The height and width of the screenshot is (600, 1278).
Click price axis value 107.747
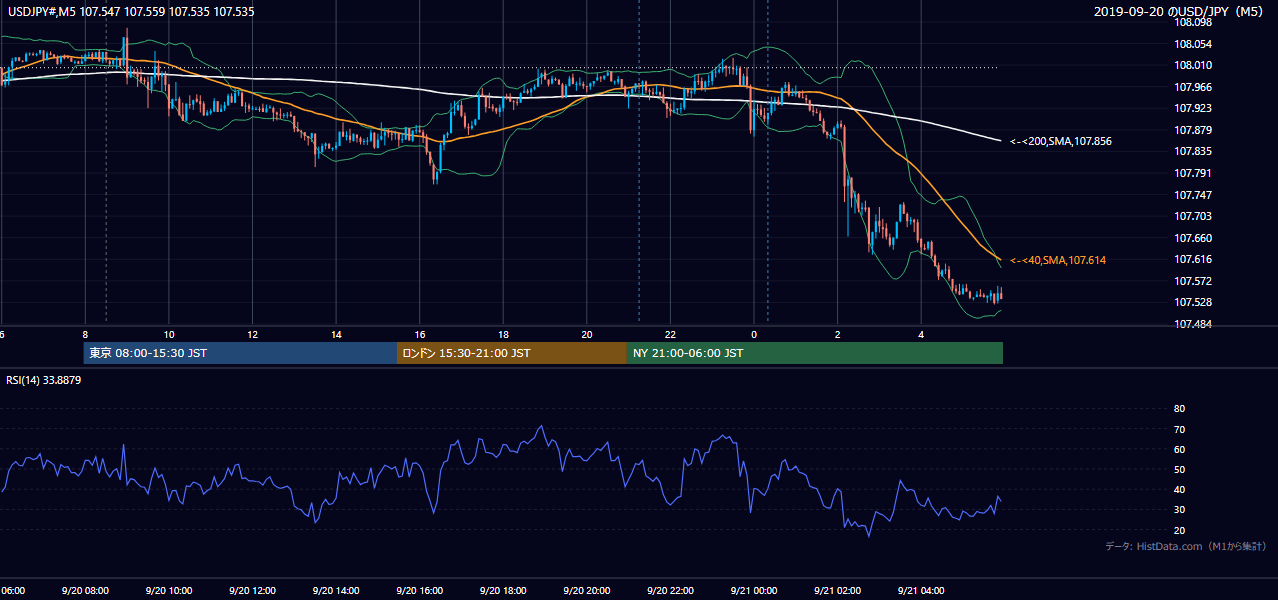click(1194, 195)
